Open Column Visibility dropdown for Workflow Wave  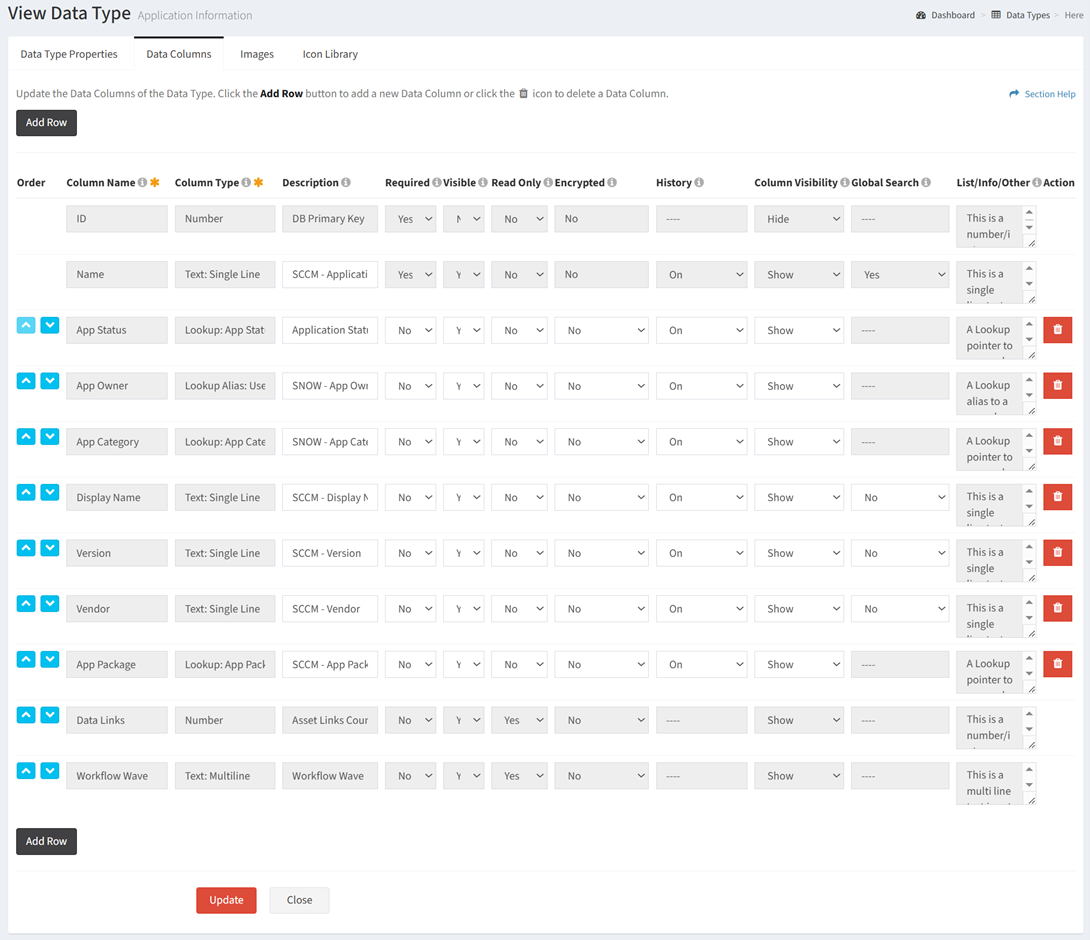point(799,776)
